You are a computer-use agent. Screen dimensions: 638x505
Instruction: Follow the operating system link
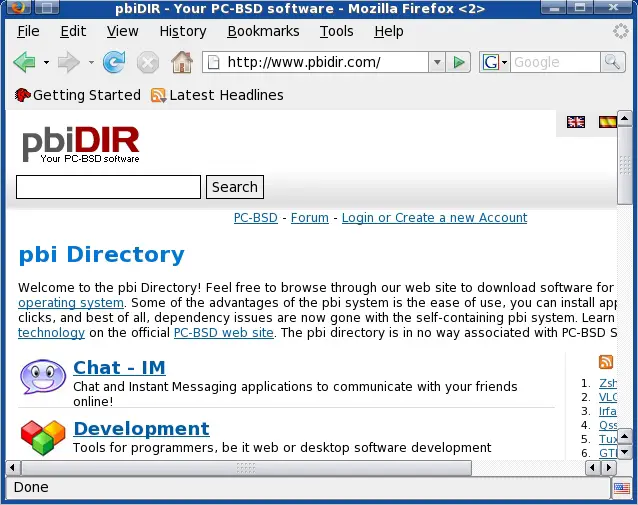tap(71, 303)
